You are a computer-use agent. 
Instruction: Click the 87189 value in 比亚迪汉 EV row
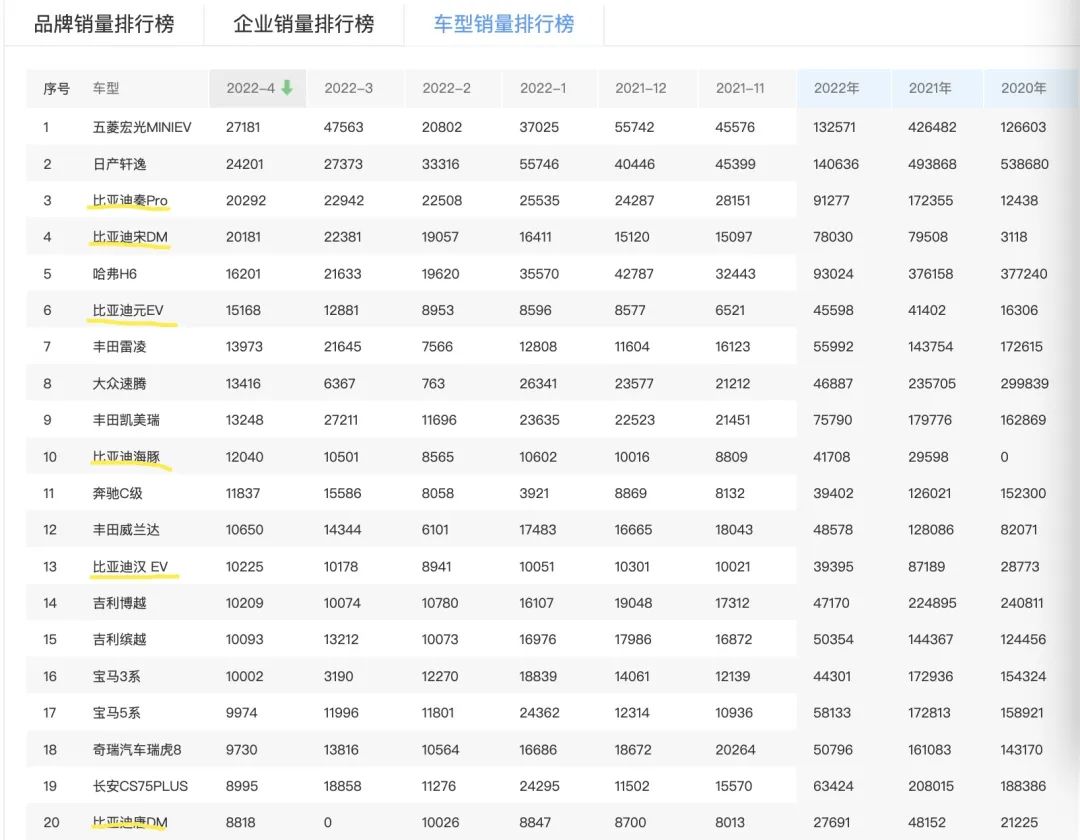[926, 567]
